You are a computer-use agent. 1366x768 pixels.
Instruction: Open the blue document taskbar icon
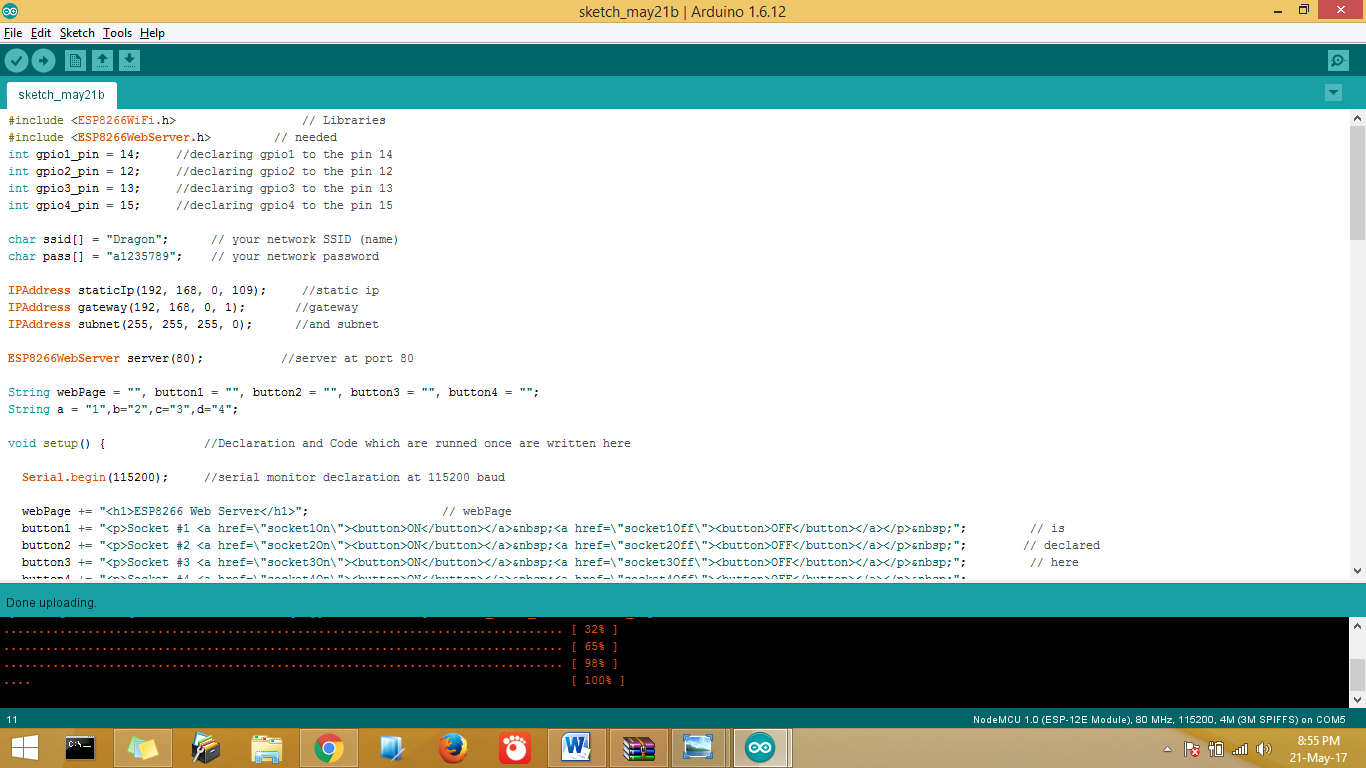pos(391,747)
